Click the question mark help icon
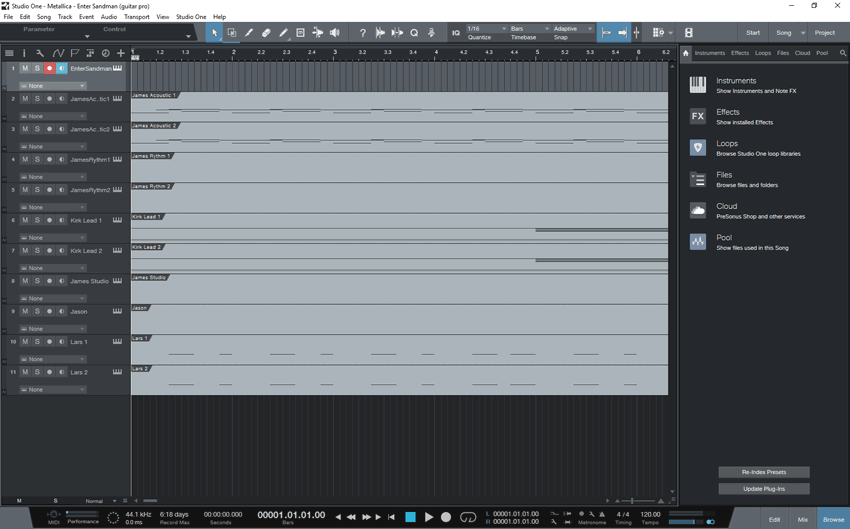850x529 pixels. pos(363,33)
